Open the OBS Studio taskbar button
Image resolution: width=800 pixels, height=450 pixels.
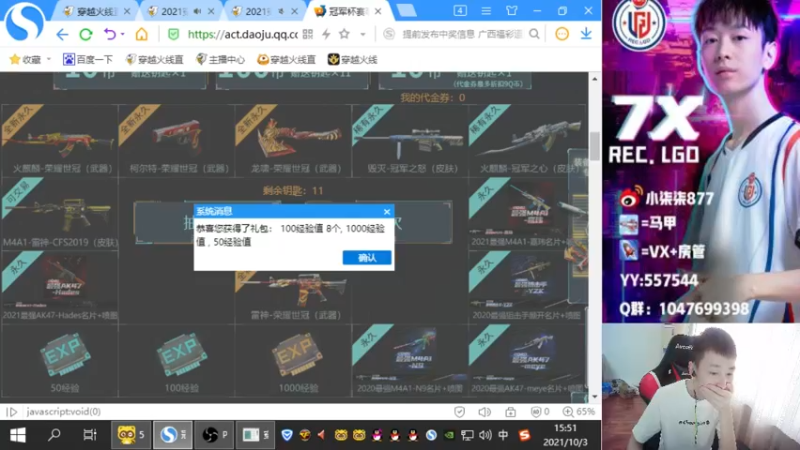[x=214, y=435]
